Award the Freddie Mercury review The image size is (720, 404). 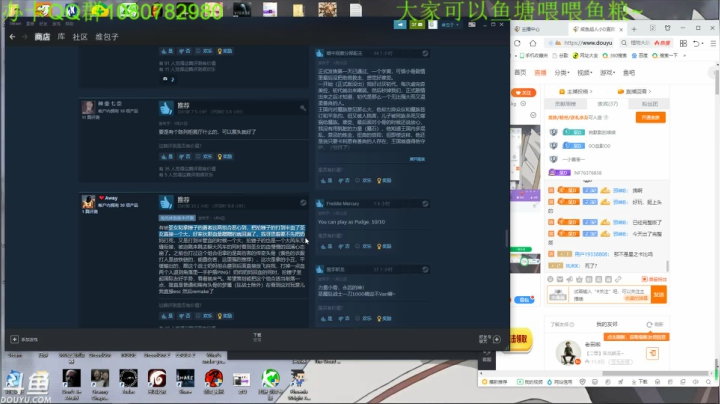[384, 246]
